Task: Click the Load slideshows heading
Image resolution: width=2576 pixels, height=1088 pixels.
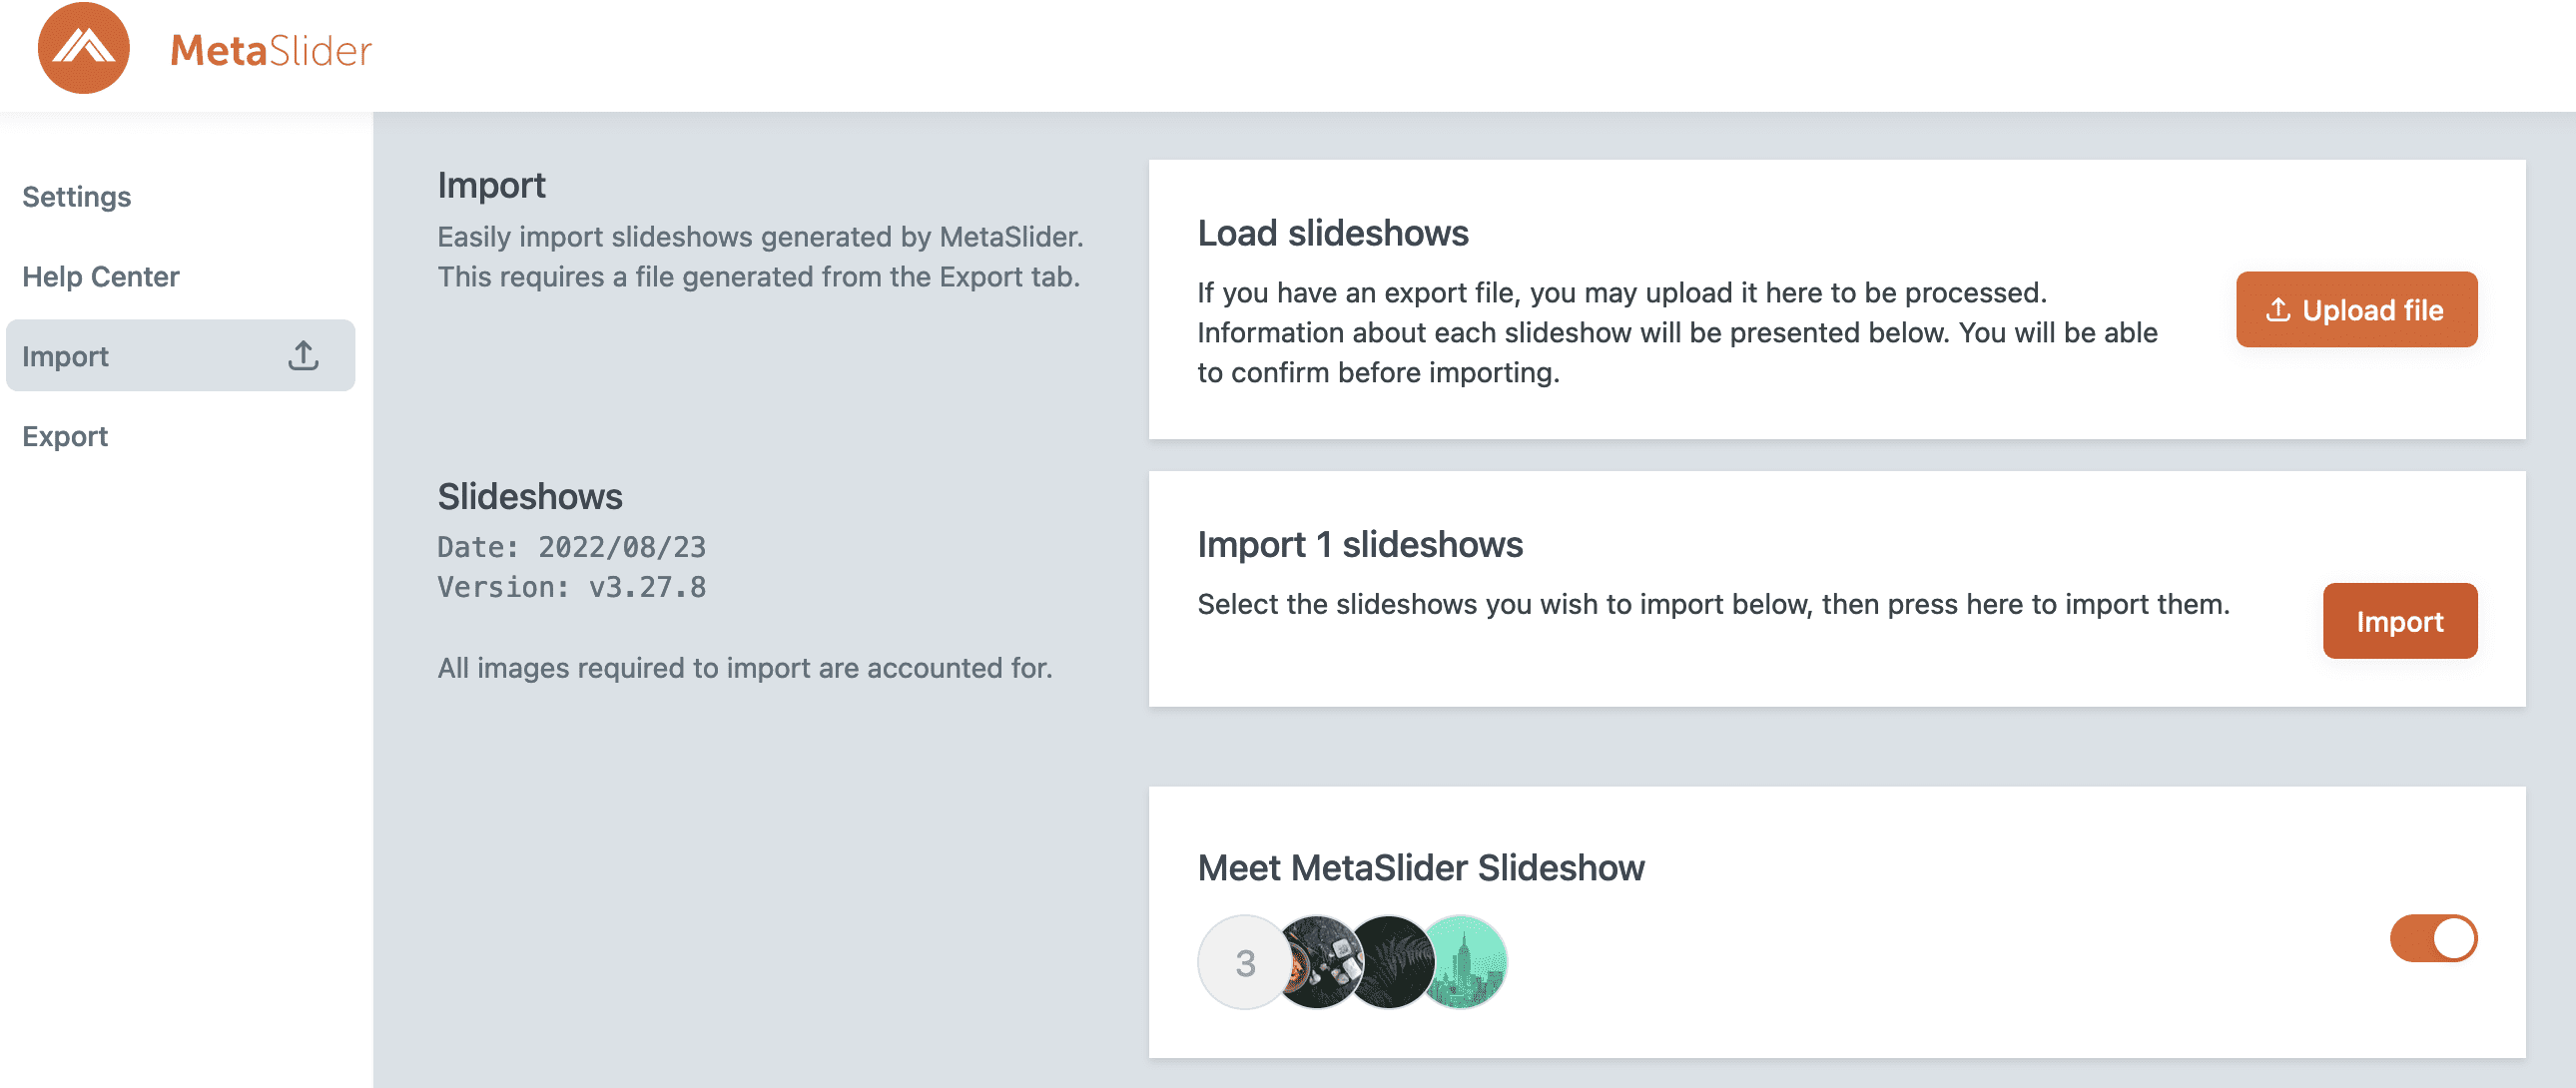Action: pyautogui.click(x=1332, y=233)
